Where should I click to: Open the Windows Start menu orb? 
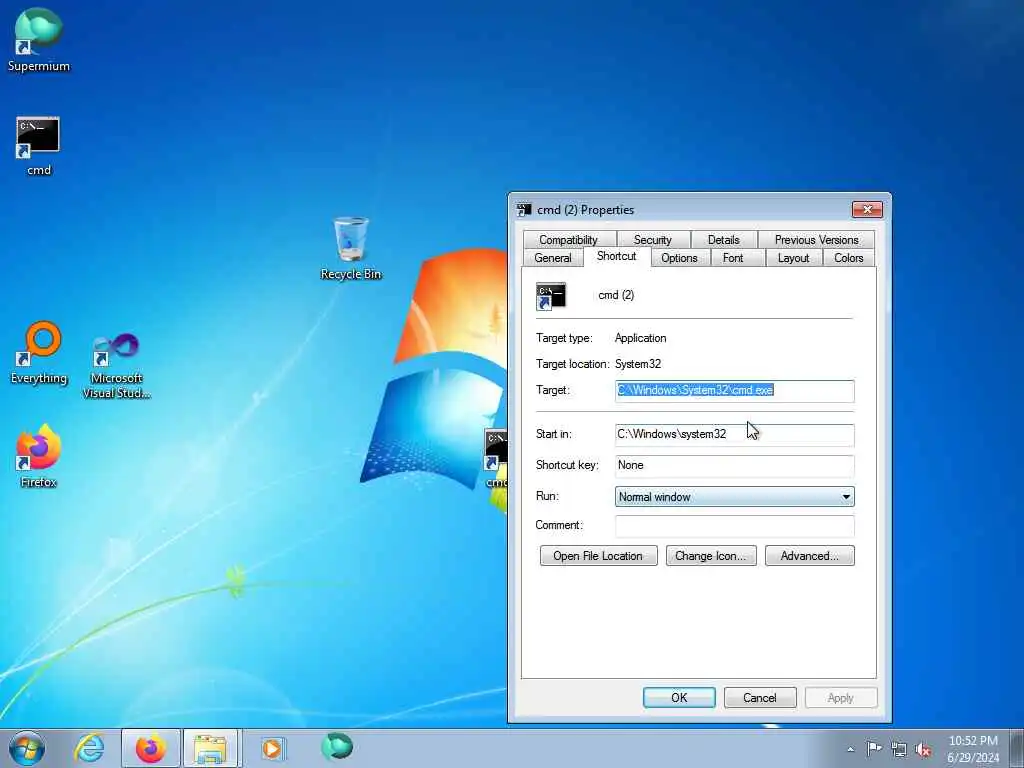click(27, 748)
